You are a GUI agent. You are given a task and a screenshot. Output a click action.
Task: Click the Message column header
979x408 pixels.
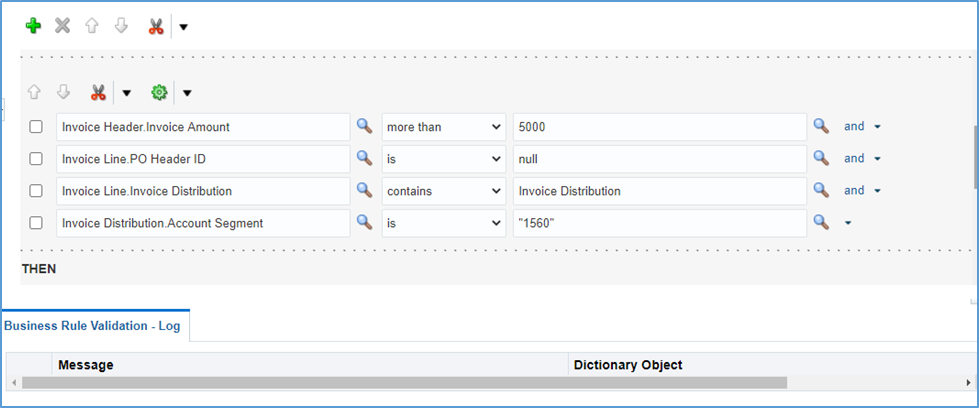tap(86, 365)
